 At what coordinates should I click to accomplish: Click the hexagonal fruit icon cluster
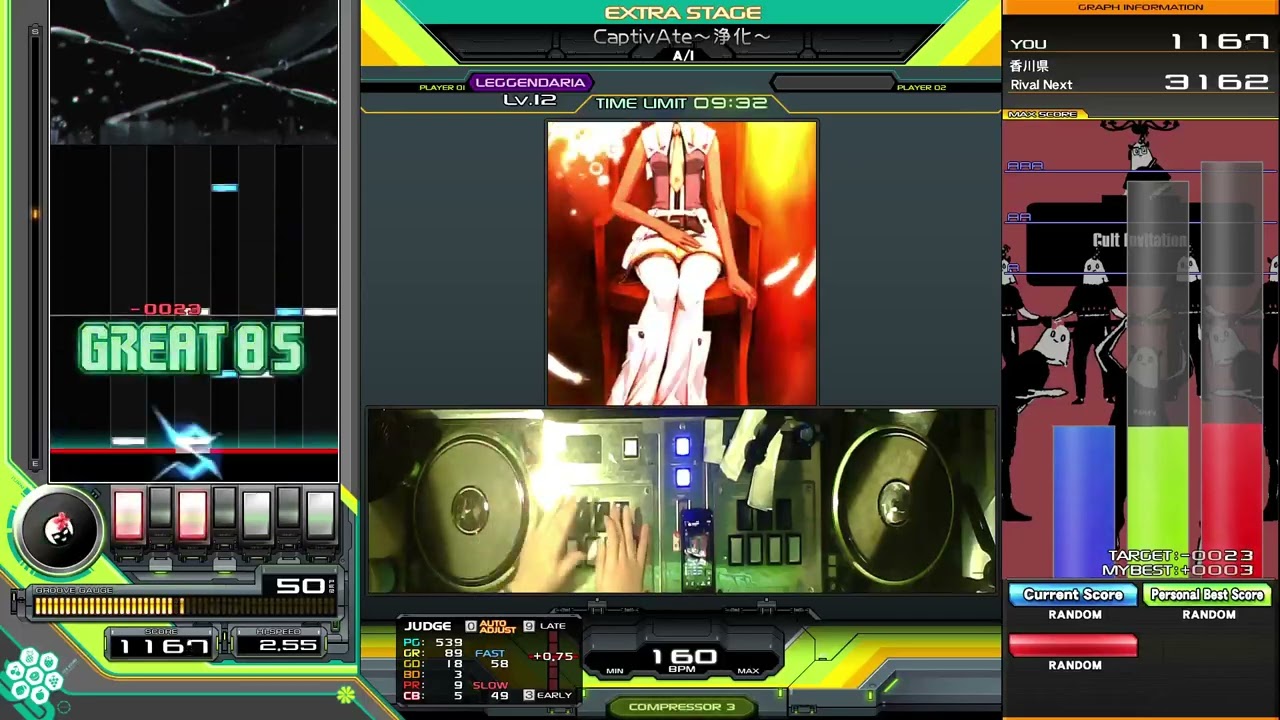[35, 678]
